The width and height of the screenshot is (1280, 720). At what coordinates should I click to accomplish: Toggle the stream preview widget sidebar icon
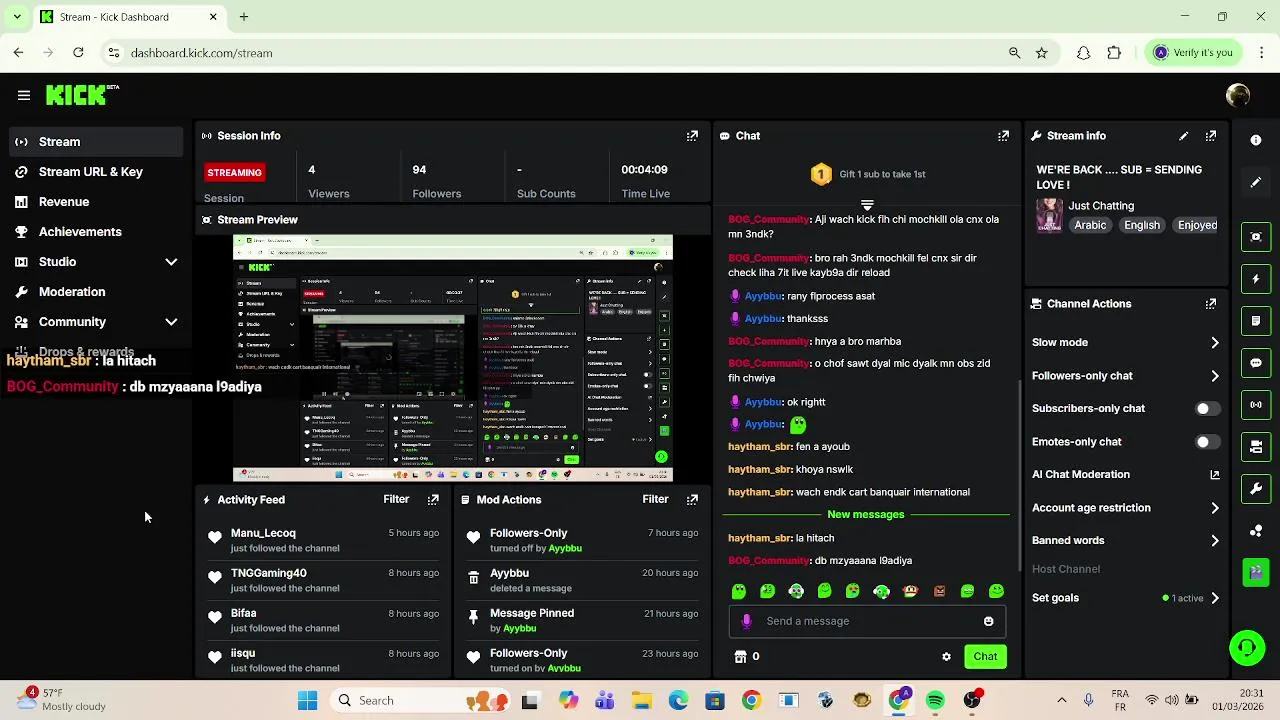[x=1256, y=237]
